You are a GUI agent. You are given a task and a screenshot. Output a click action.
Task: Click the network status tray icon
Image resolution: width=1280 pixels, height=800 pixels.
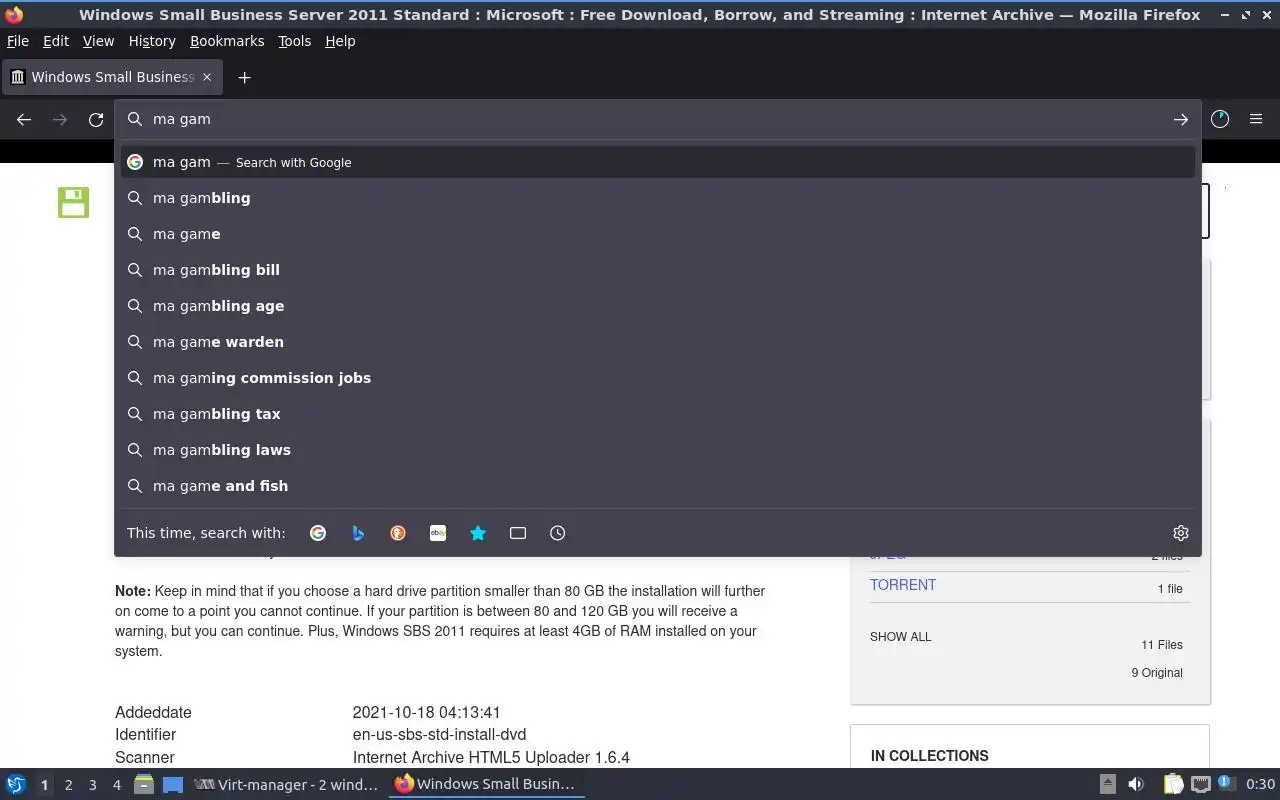tap(1201, 784)
